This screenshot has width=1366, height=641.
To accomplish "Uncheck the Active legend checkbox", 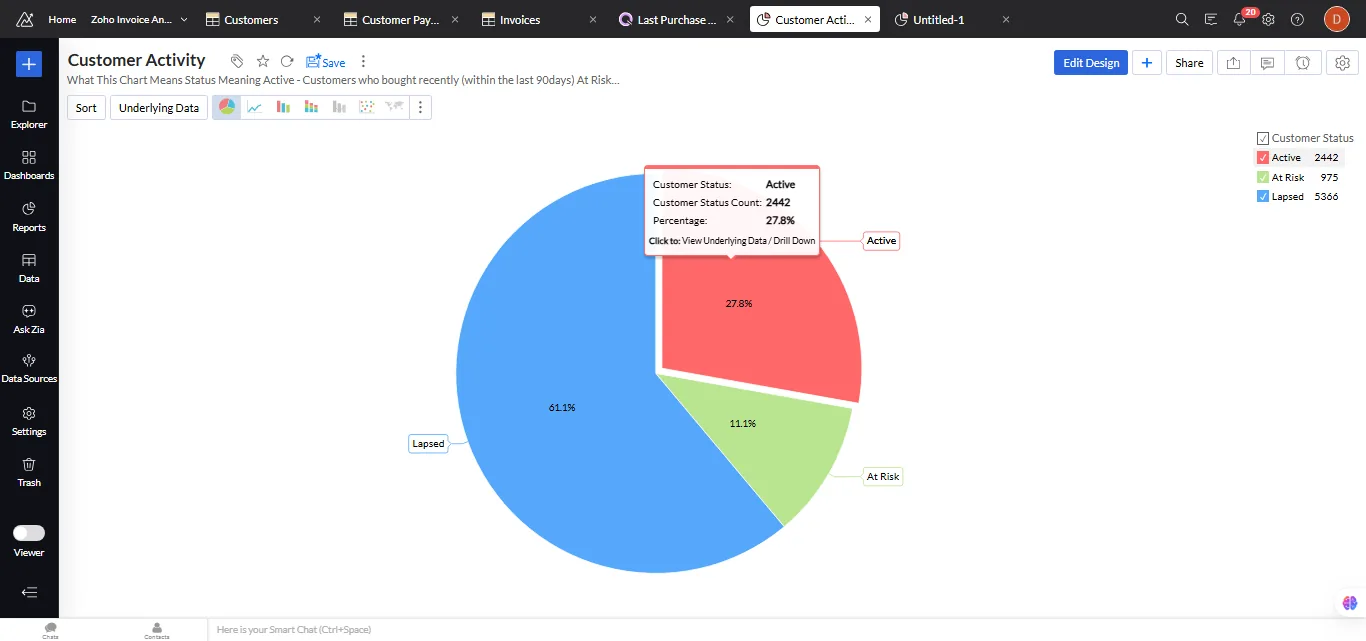I will tap(1263, 158).
